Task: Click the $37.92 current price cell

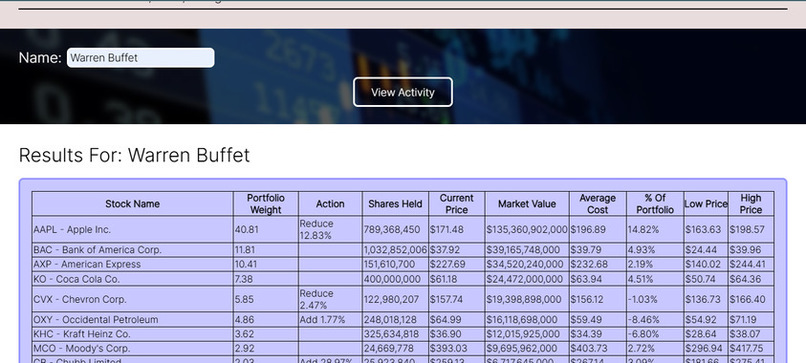Action: (x=456, y=250)
